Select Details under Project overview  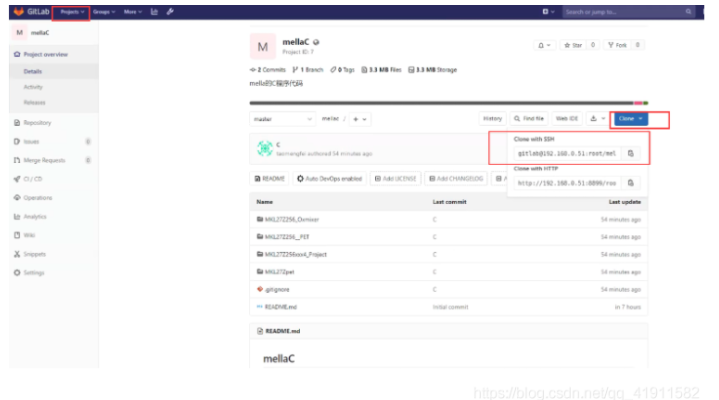coord(33,72)
